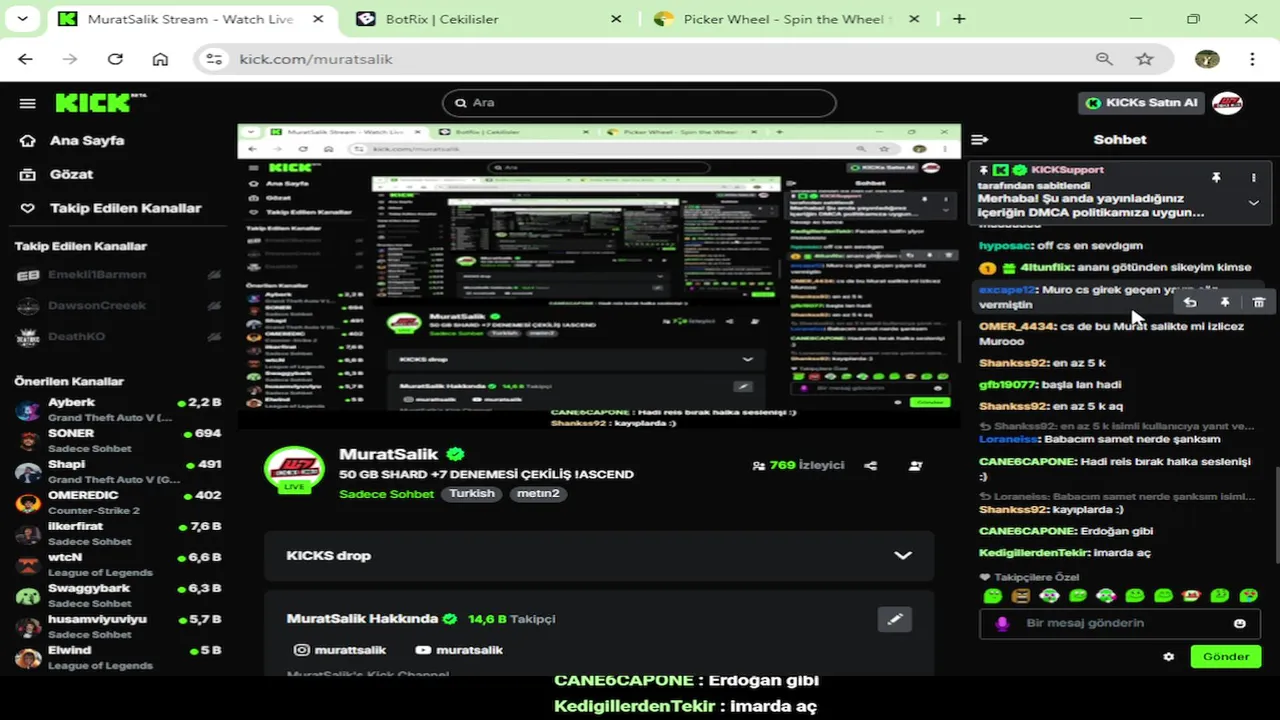Open the browser home page
Image resolution: width=1280 pixels, height=720 pixels.
click(x=160, y=59)
